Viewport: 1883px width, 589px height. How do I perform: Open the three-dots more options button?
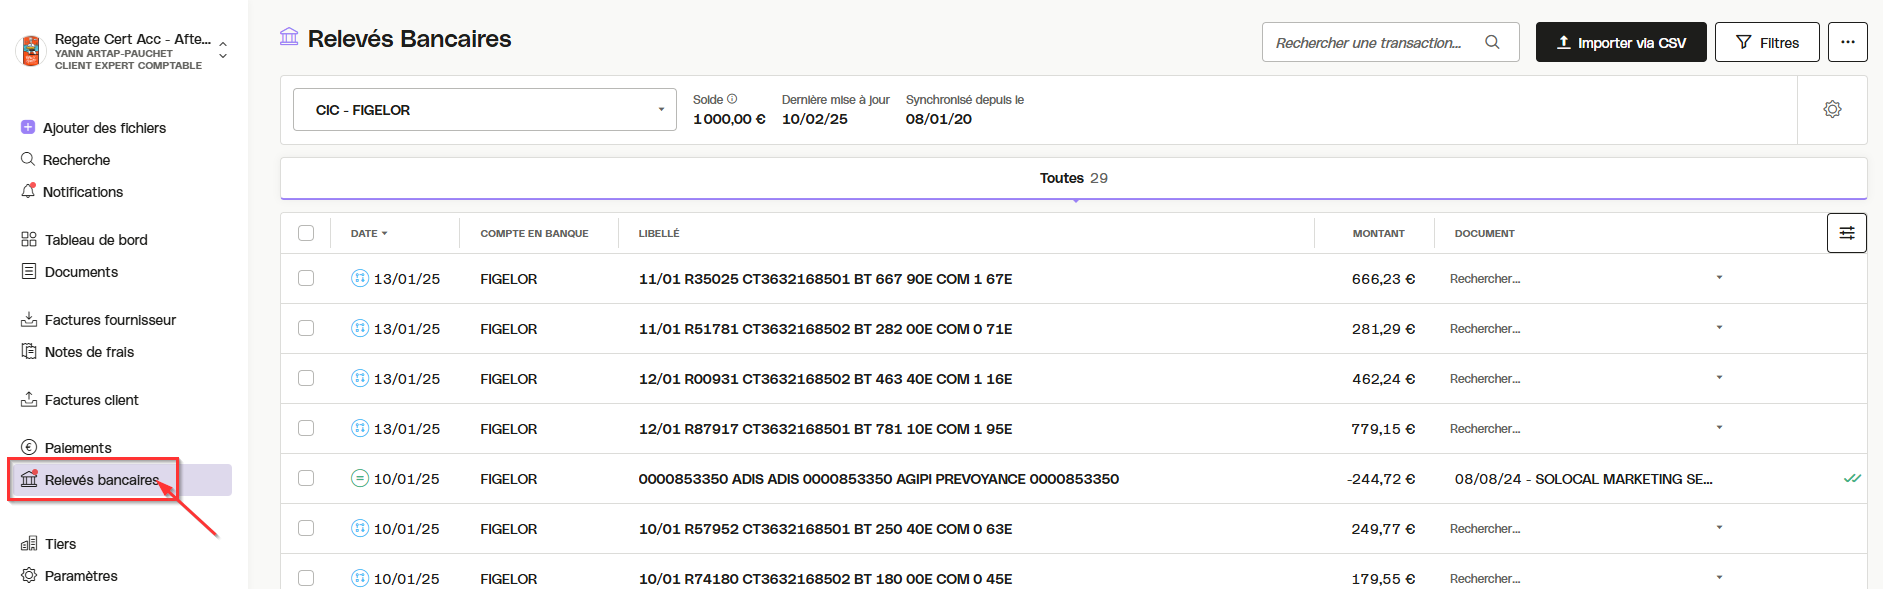[1847, 42]
